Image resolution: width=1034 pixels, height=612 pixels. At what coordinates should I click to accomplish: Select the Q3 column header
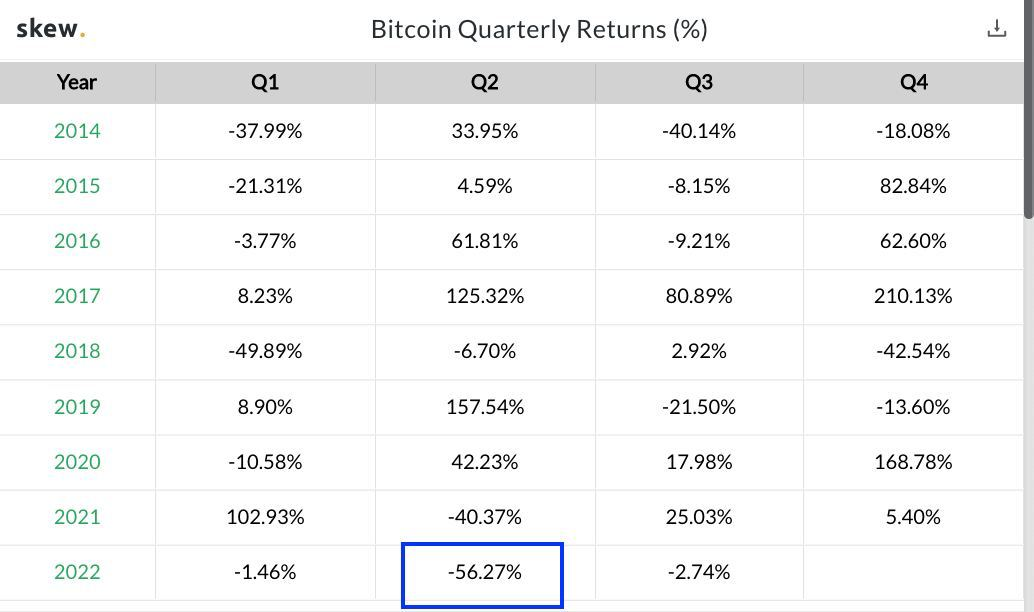click(699, 83)
